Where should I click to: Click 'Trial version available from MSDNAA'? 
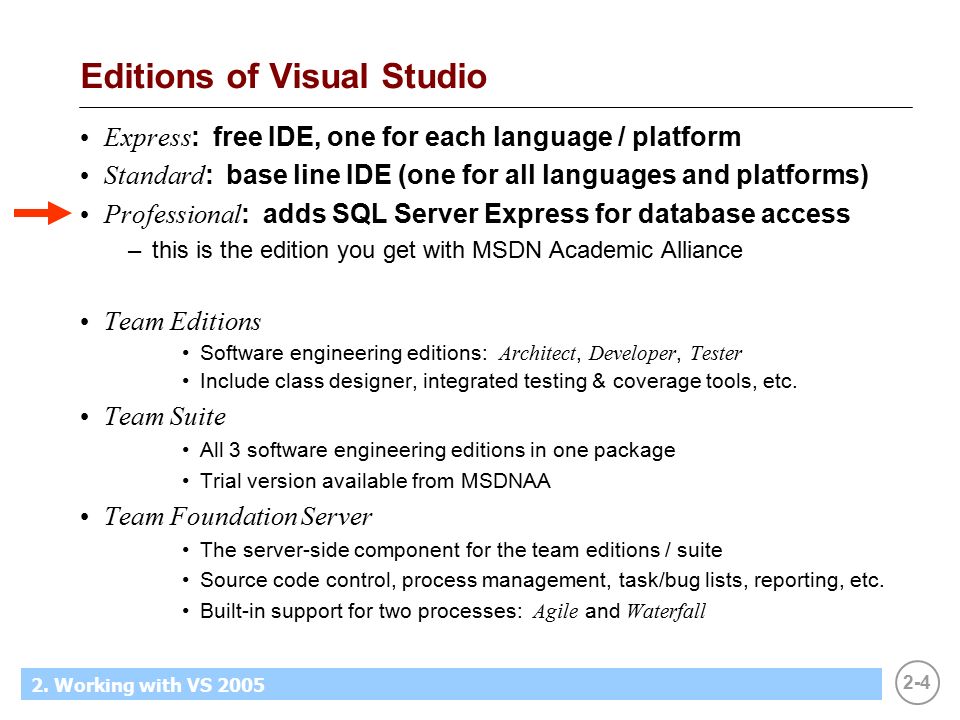click(x=375, y=481)
